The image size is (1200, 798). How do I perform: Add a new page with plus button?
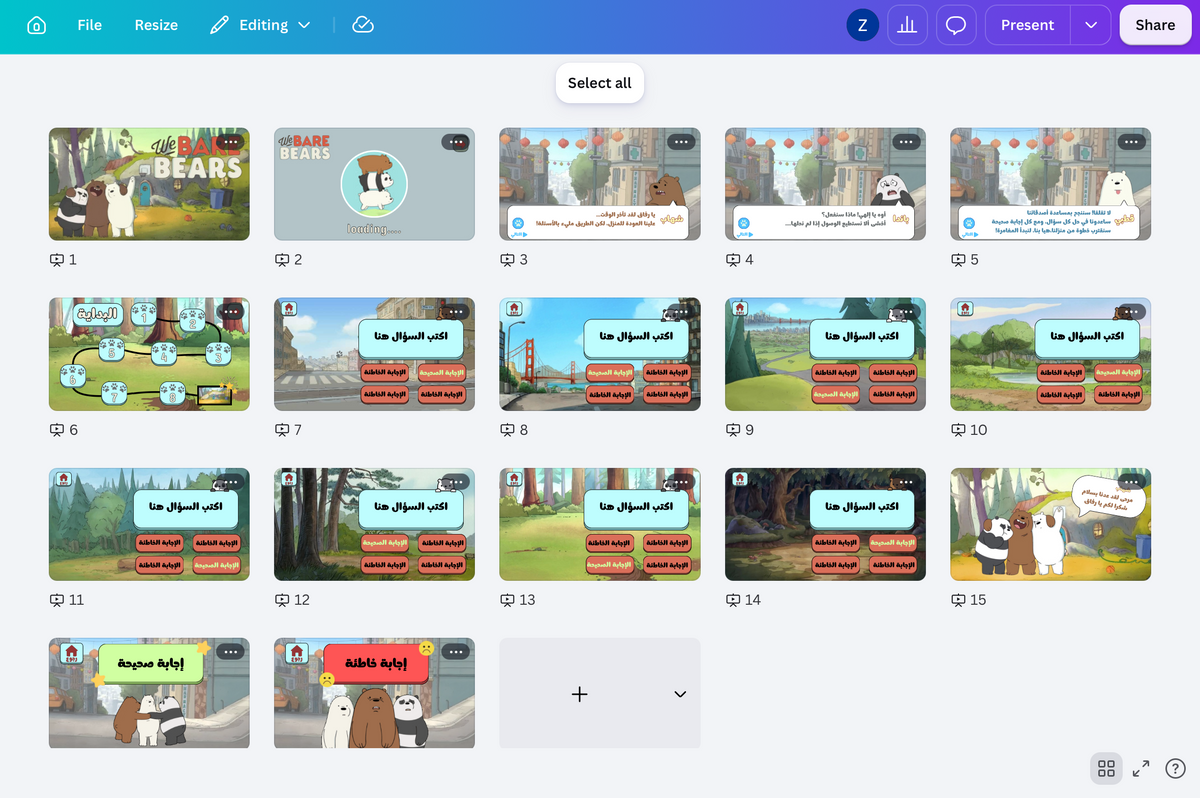pos(580,694)
